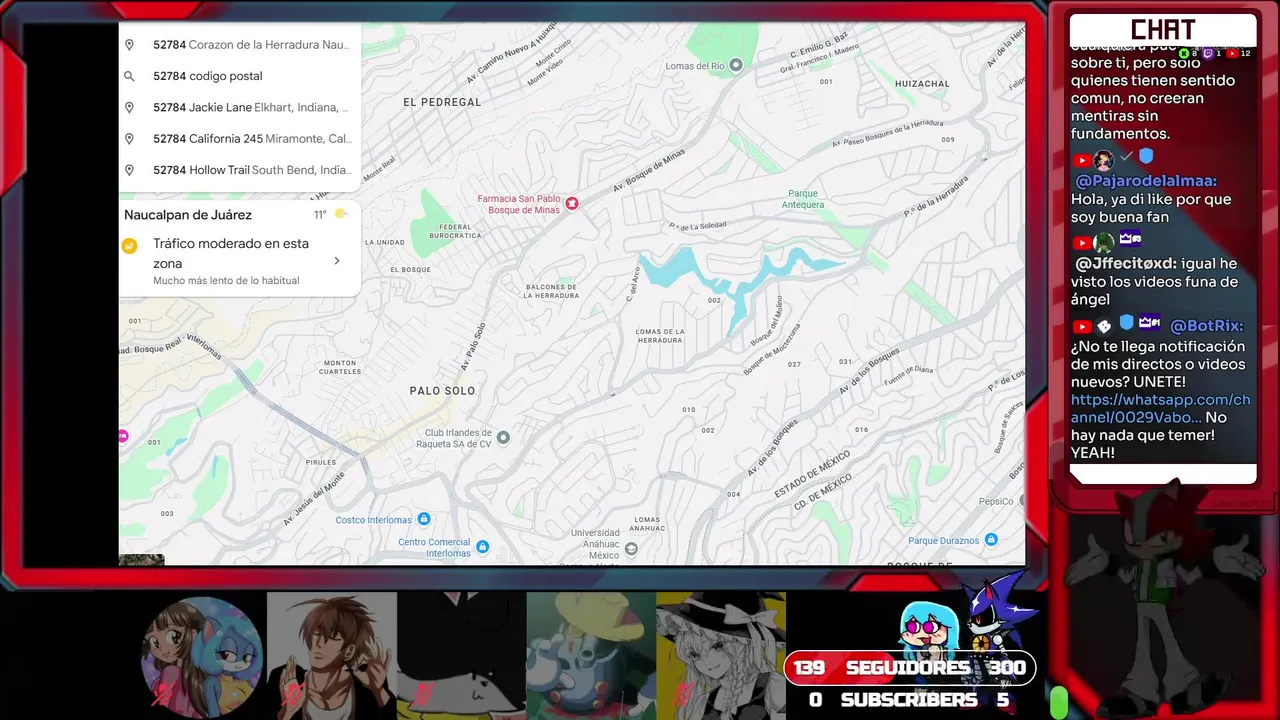Click the dice badge beside @BotRix
Viewport: 1280px width, 720px height.
tap(1104, 326)
